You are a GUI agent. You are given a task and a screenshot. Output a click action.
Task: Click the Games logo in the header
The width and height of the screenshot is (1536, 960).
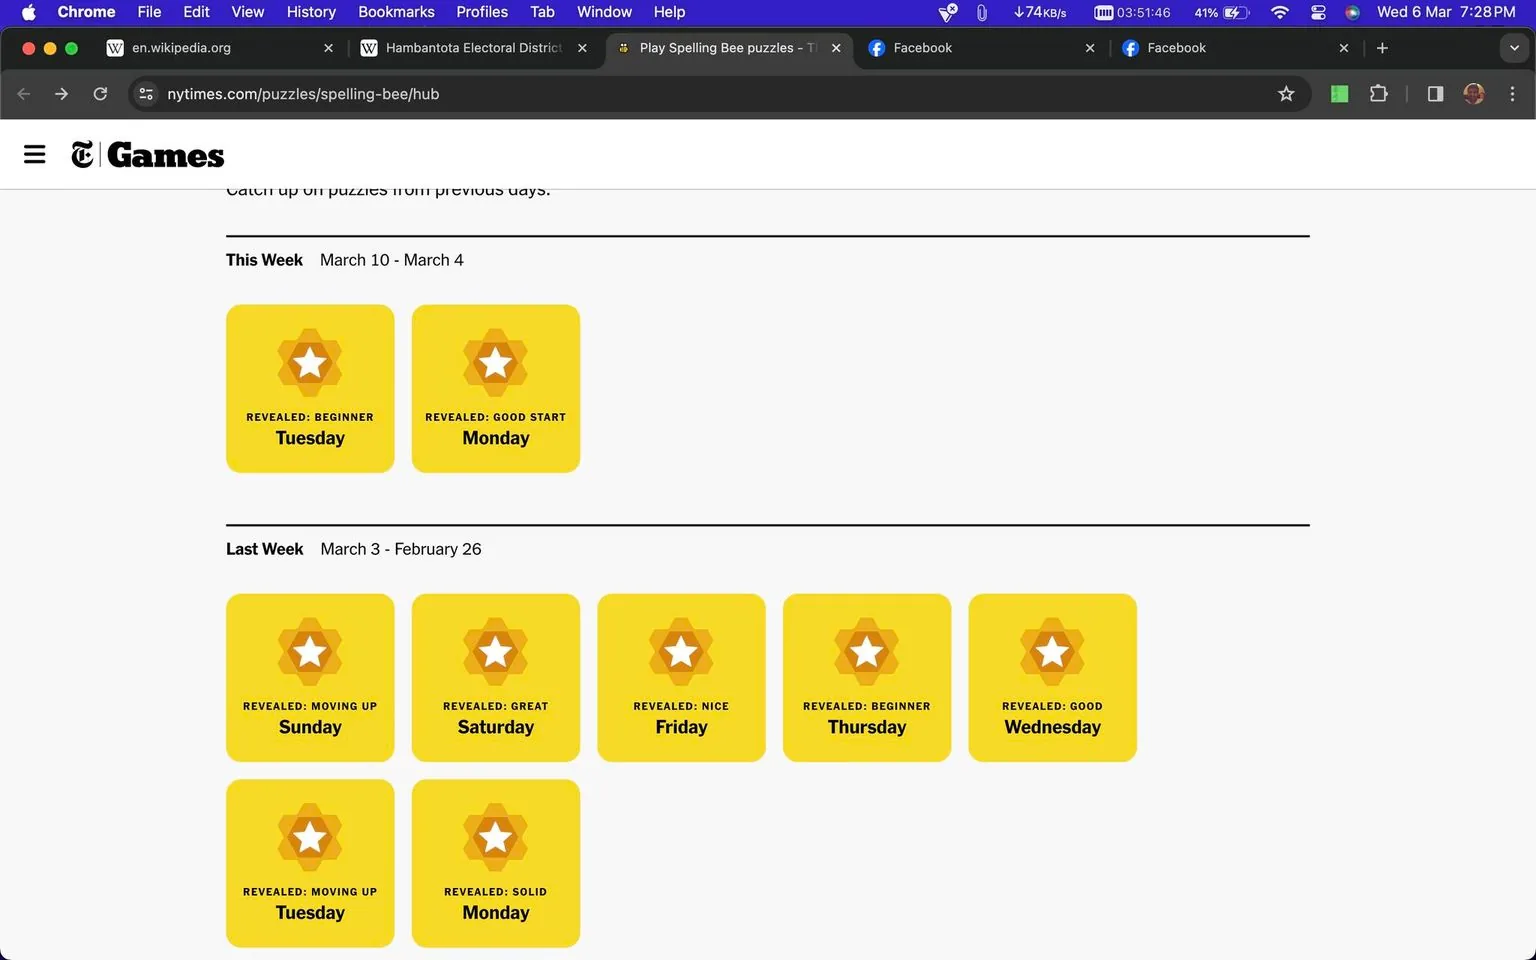point(148,154)
